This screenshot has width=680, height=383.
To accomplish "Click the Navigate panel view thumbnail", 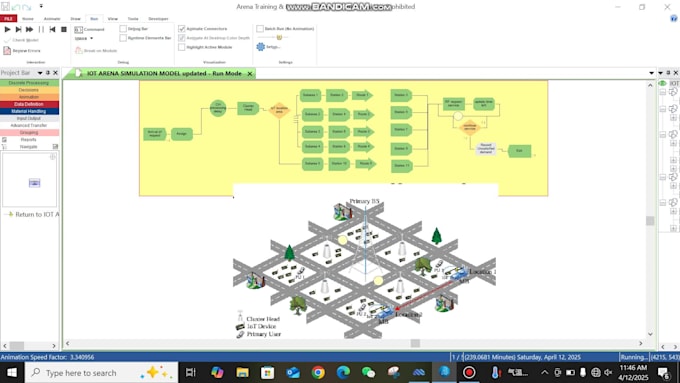I will click(x=35, y=183).
